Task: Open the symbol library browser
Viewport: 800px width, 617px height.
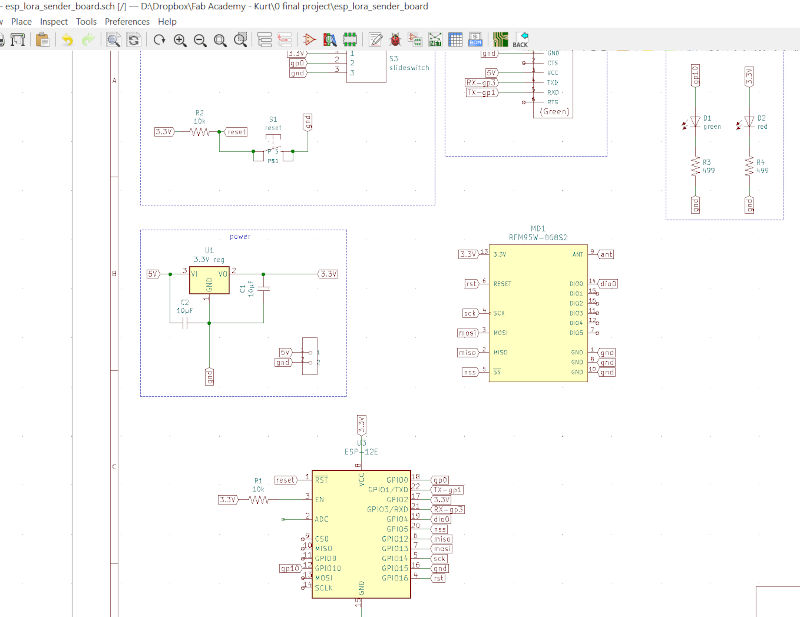Action: [330, 40]
